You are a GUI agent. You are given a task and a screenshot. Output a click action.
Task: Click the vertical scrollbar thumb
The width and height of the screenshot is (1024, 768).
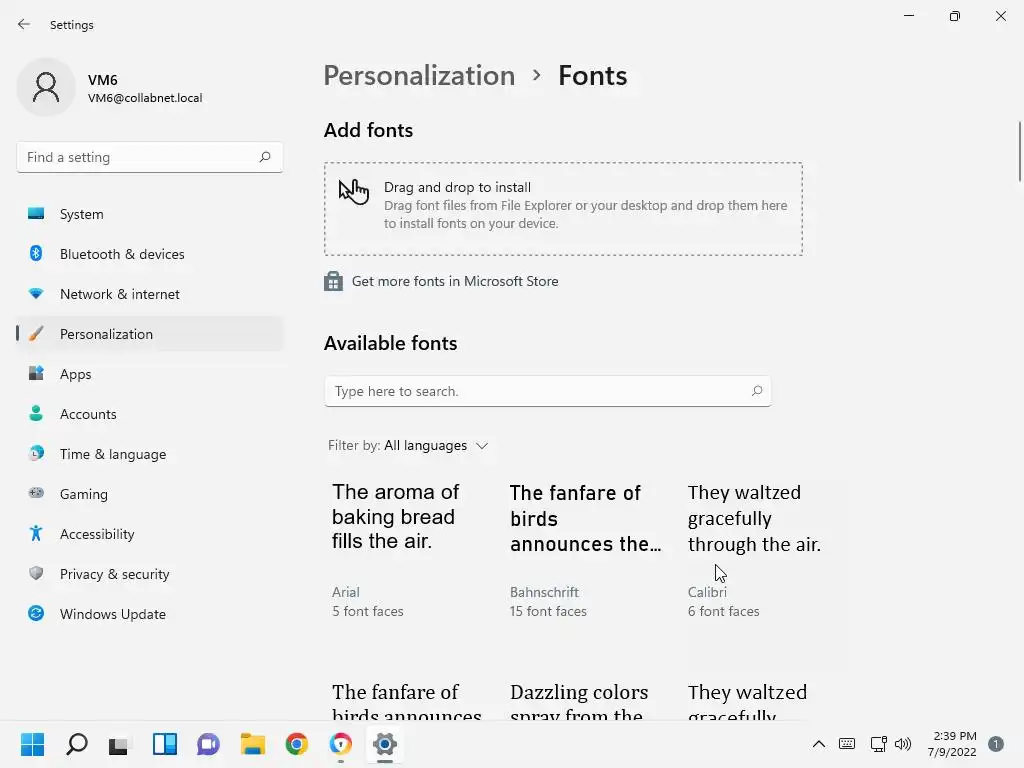[1019, 150]
